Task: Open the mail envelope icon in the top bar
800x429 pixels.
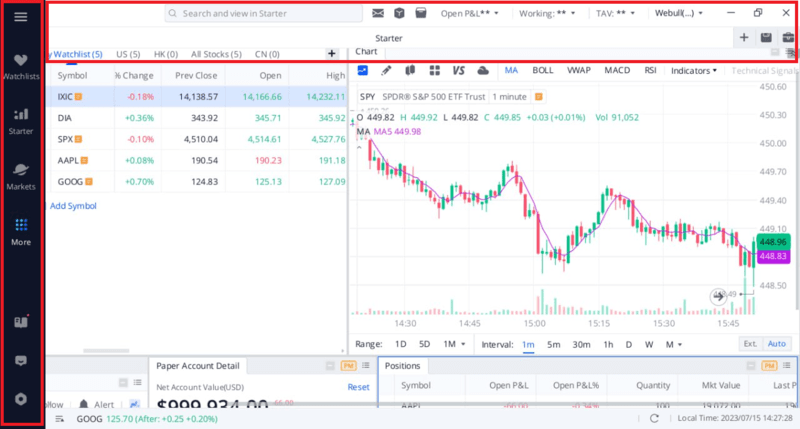Action: [x=378, y=13]
